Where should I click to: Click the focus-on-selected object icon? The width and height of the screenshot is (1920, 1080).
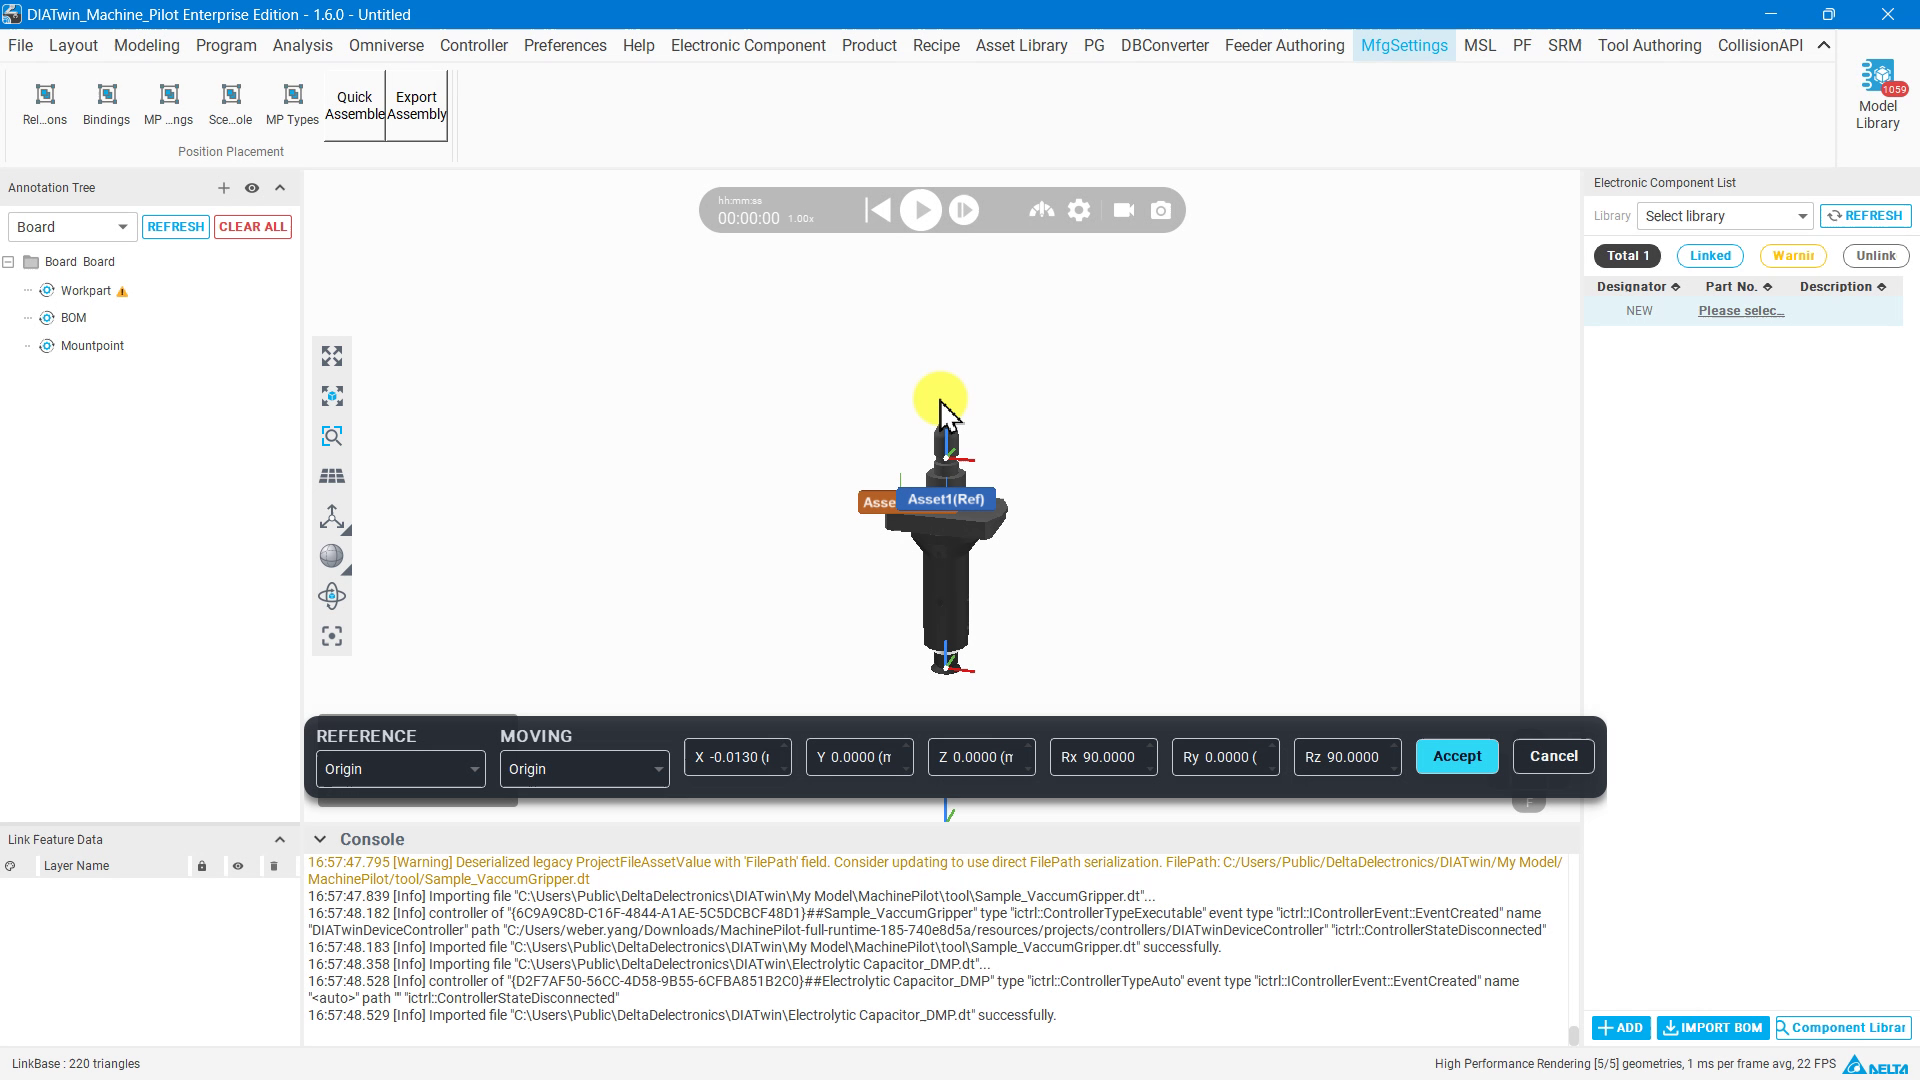pyautogui.click(x=332, y=396)
